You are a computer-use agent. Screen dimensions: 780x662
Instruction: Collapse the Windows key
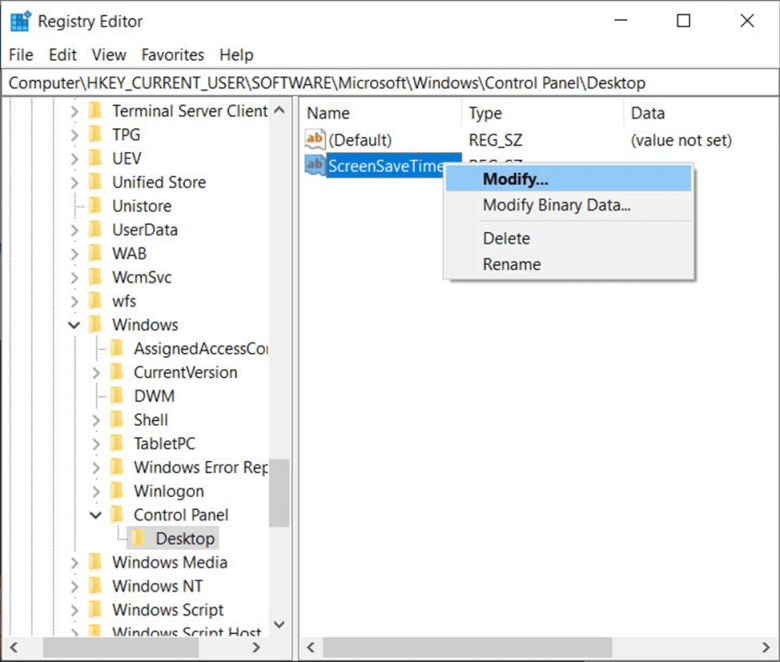(74, 325)
